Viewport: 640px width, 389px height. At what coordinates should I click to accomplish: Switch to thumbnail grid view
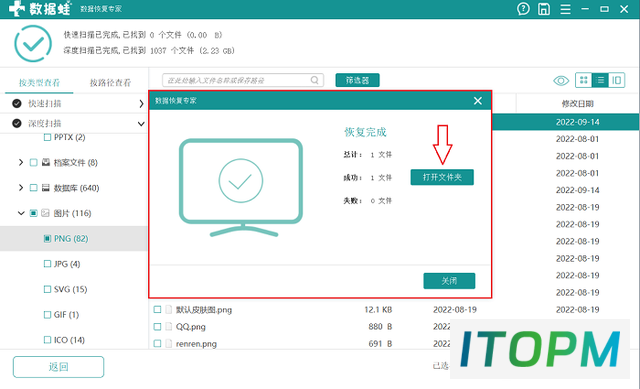584,80
